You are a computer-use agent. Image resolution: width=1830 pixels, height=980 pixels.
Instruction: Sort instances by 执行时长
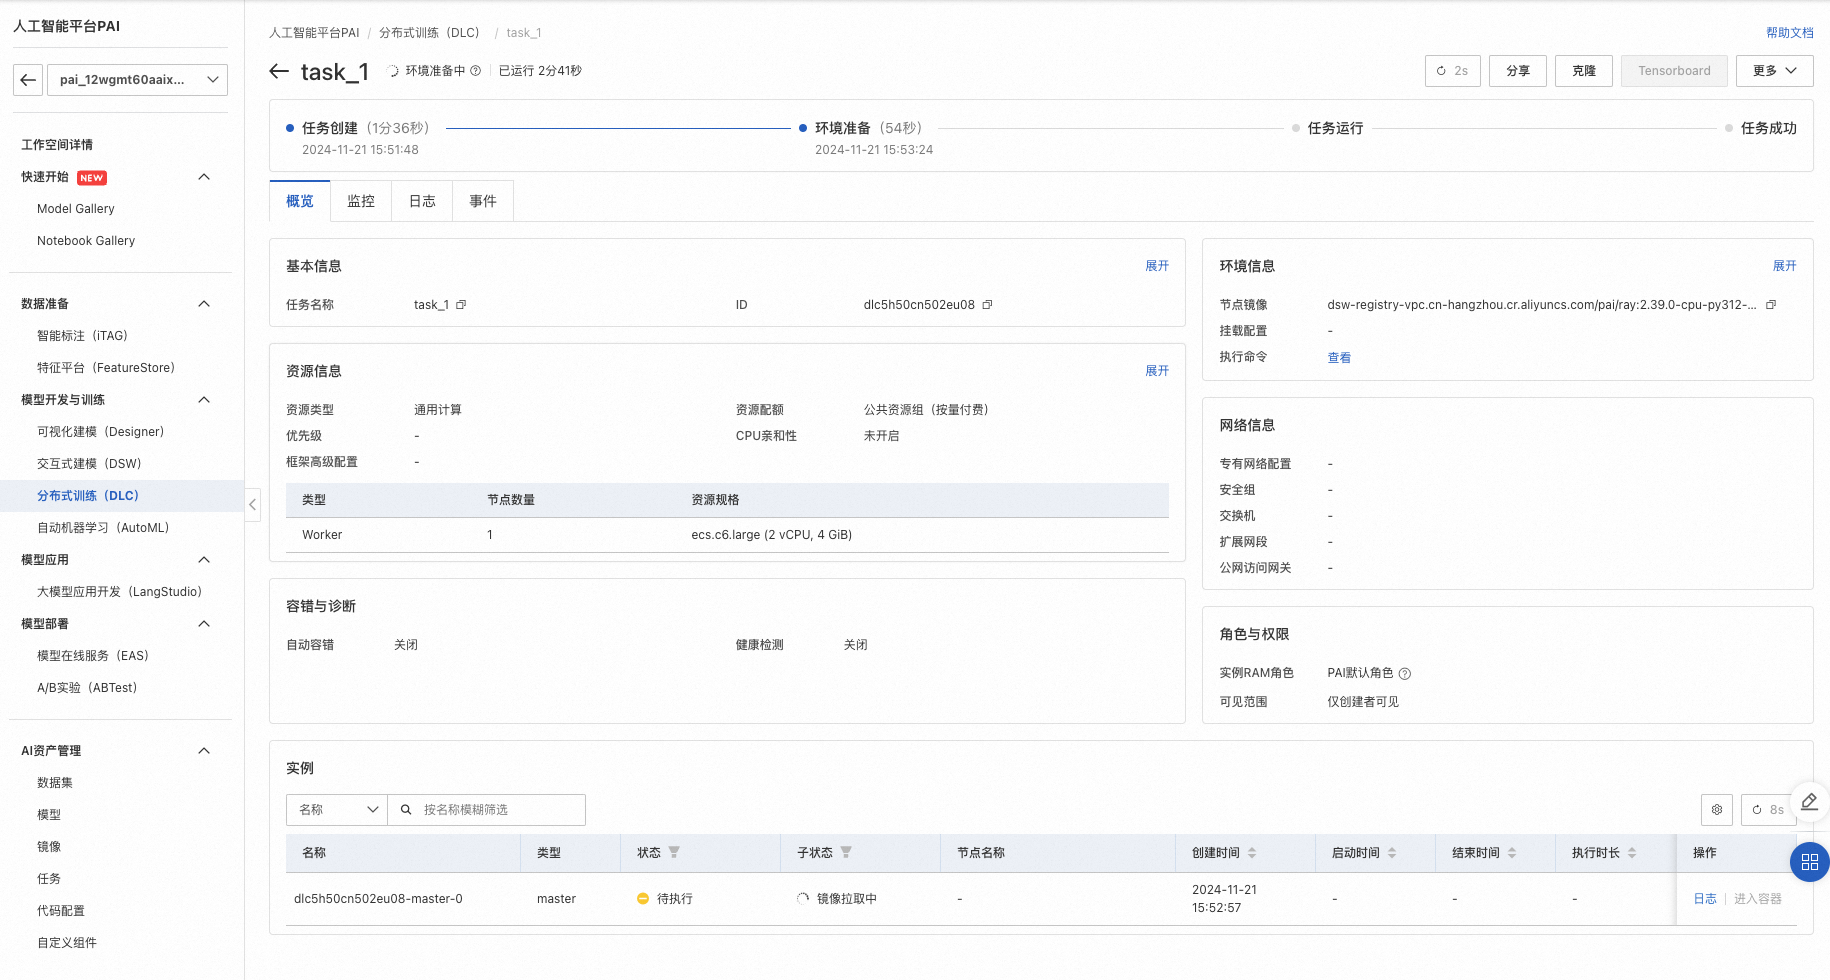tap(1632, 853)
